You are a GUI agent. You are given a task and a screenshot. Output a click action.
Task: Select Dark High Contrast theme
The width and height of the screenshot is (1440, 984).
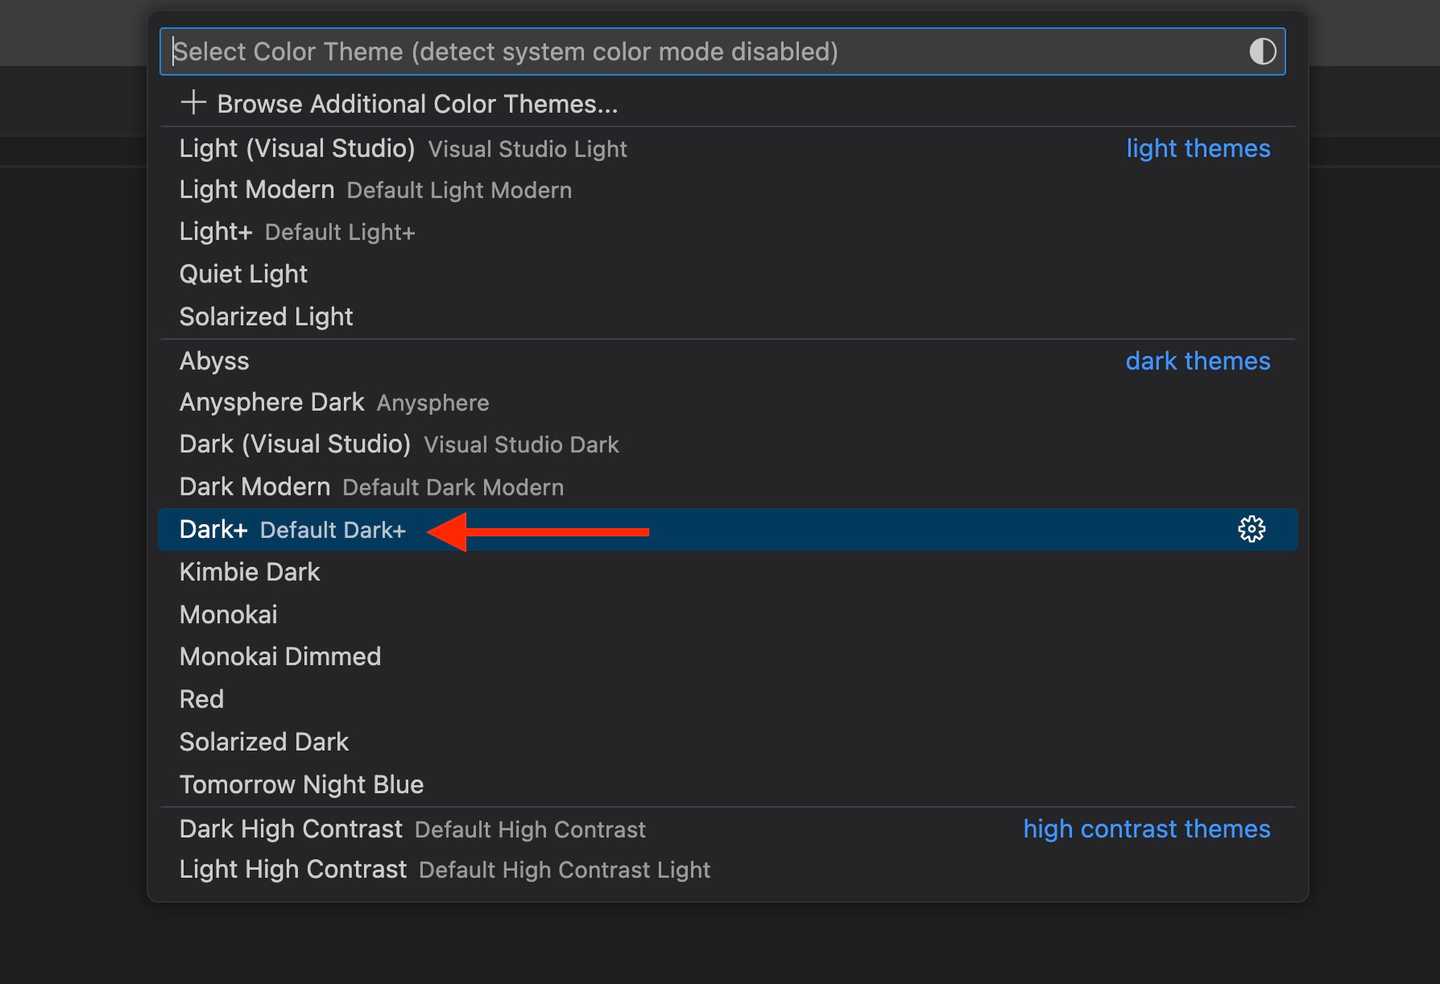pyautogui.click(x=291, y=829)
